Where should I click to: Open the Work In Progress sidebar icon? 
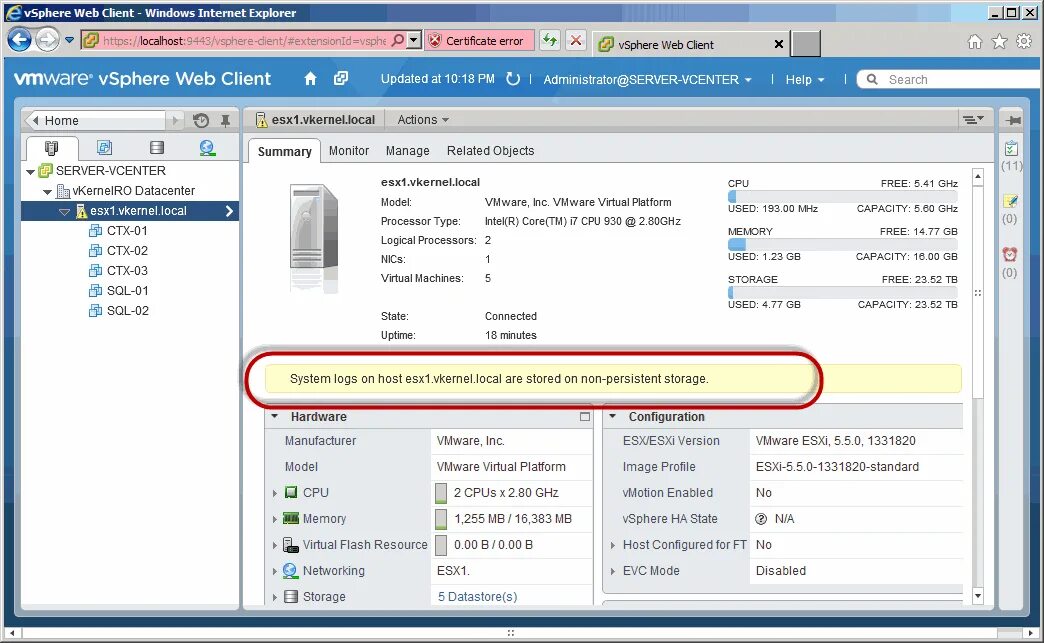pyautogui.click(x=1010, y=201)
